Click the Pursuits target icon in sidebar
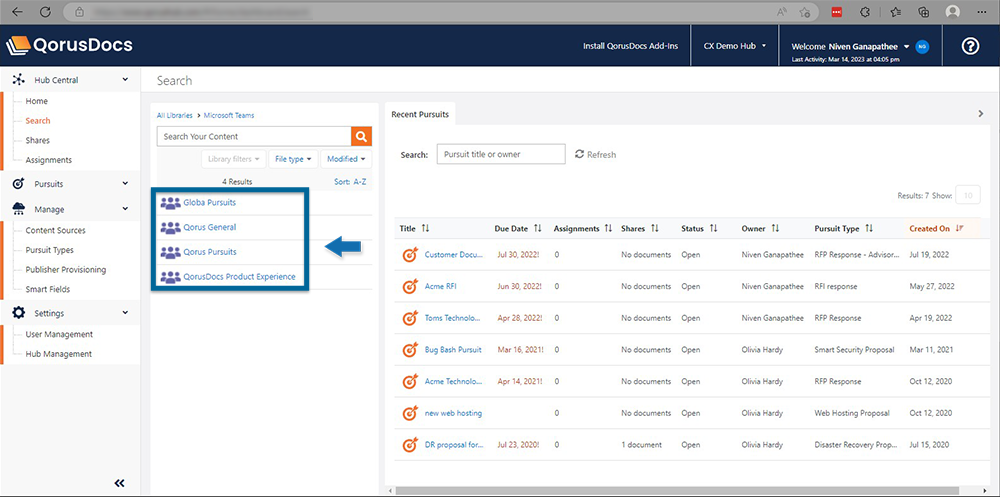 point(18,184)
